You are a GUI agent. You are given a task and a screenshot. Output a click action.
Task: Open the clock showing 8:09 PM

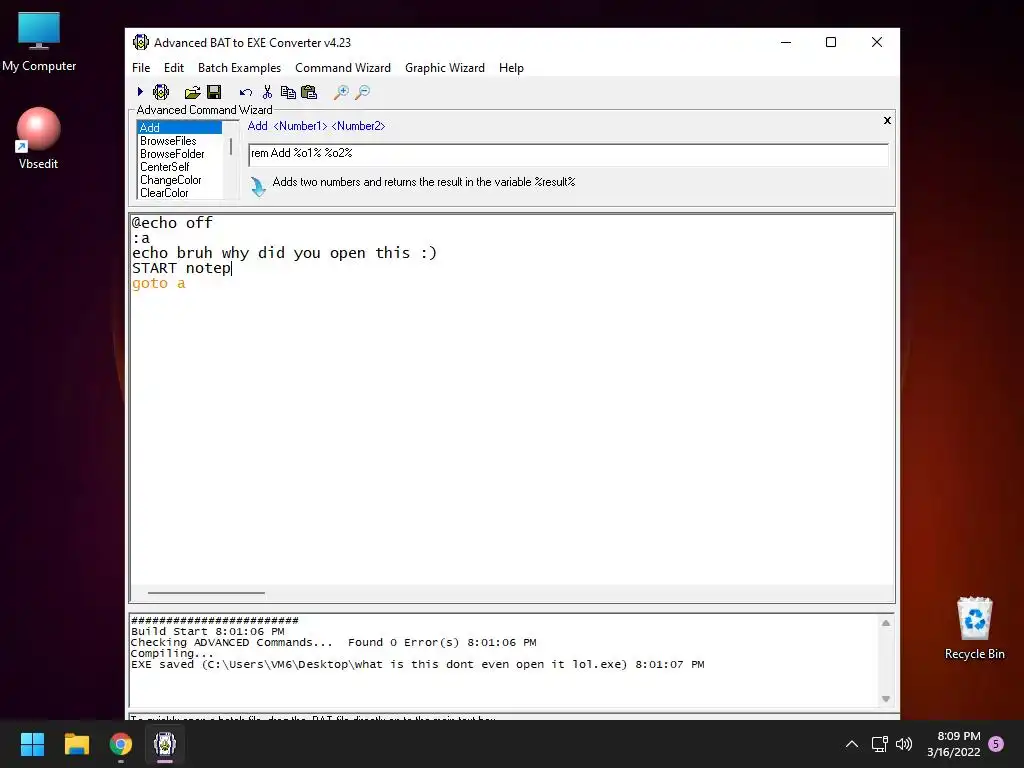tap(953, 744)
